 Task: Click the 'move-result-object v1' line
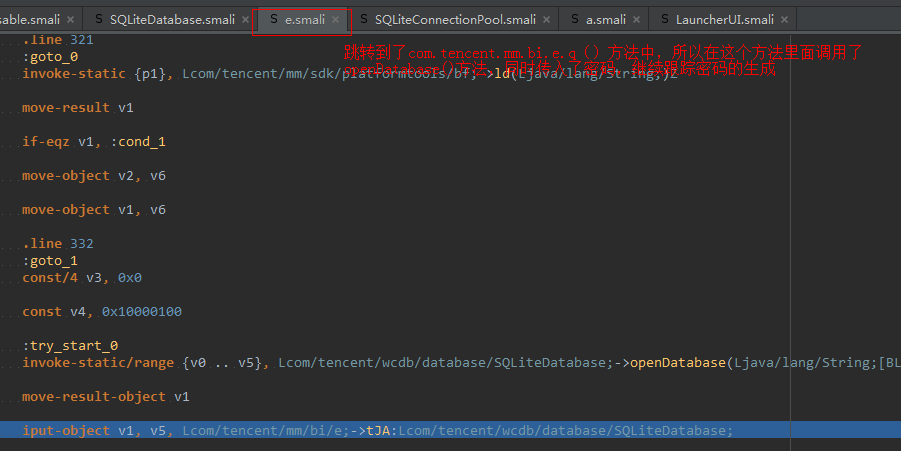tap(106, 396)
